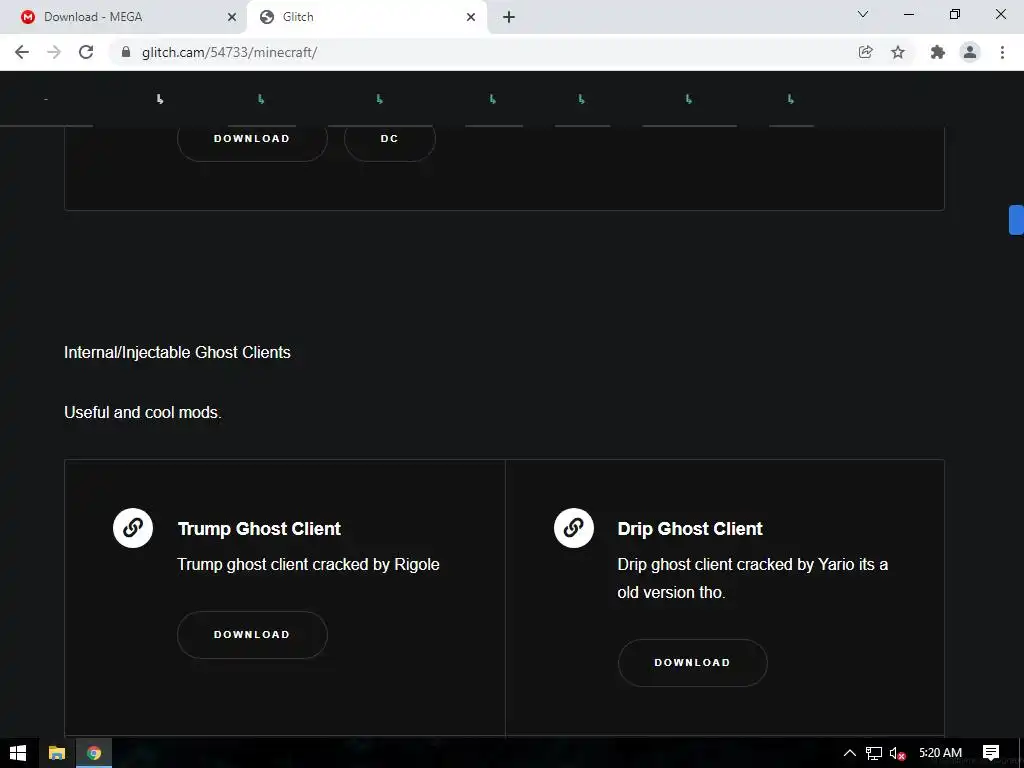Open File Explorer from the taskbar
This screenshot has width=1024, height=768.
(x=57, y=753)
